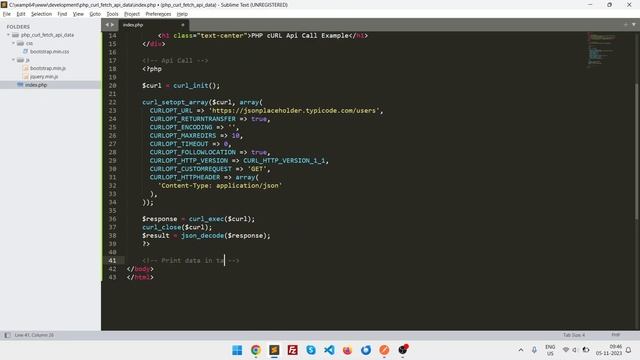This screenshot has width=640, height=360.
Task: Click json_decode on line 38
Action: pos(202,236)
